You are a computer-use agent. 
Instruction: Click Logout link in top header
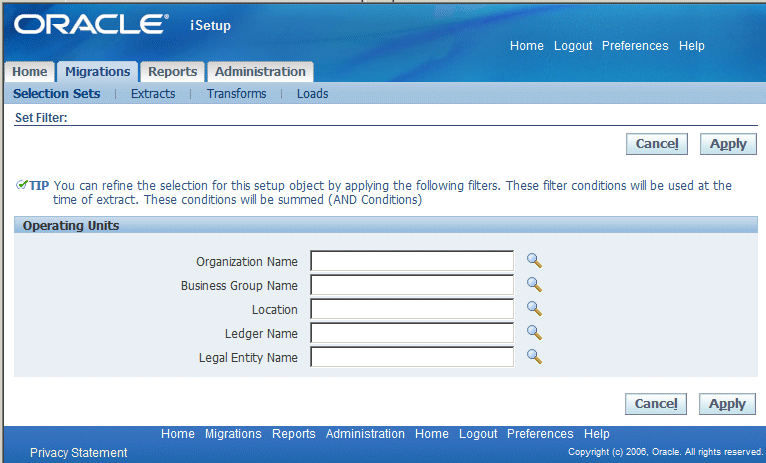pyautogui.click(x=573, y=46)
